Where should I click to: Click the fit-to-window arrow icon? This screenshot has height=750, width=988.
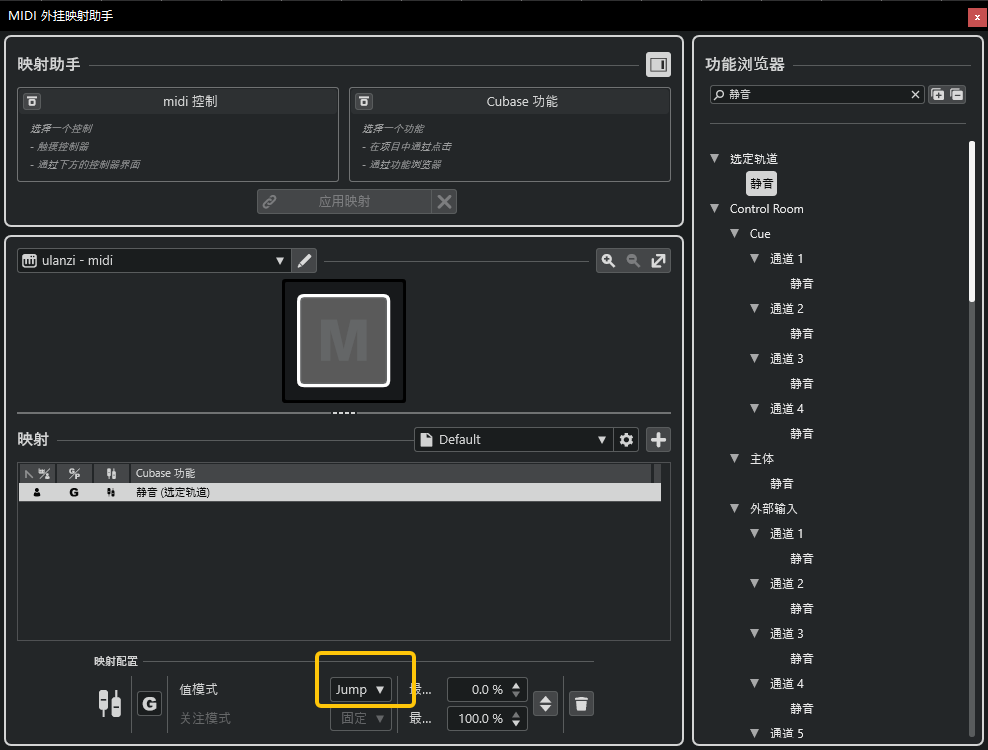click(x=658, y=260)
